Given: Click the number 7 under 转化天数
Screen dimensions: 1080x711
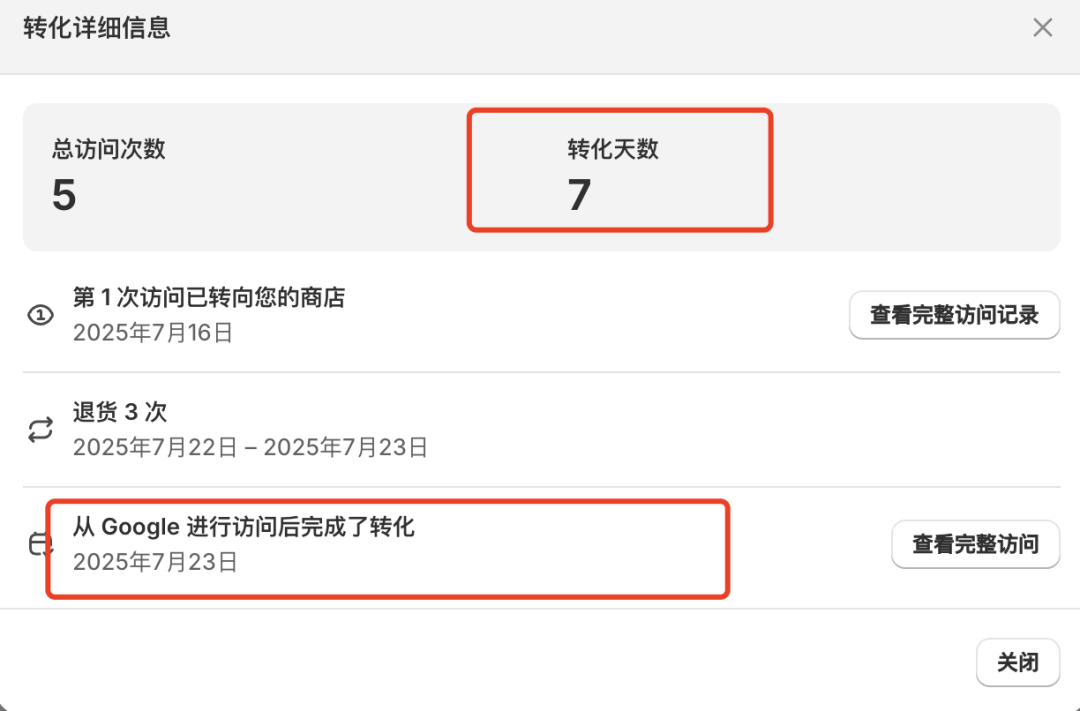Looking at the screenshot, I should 579,196.
